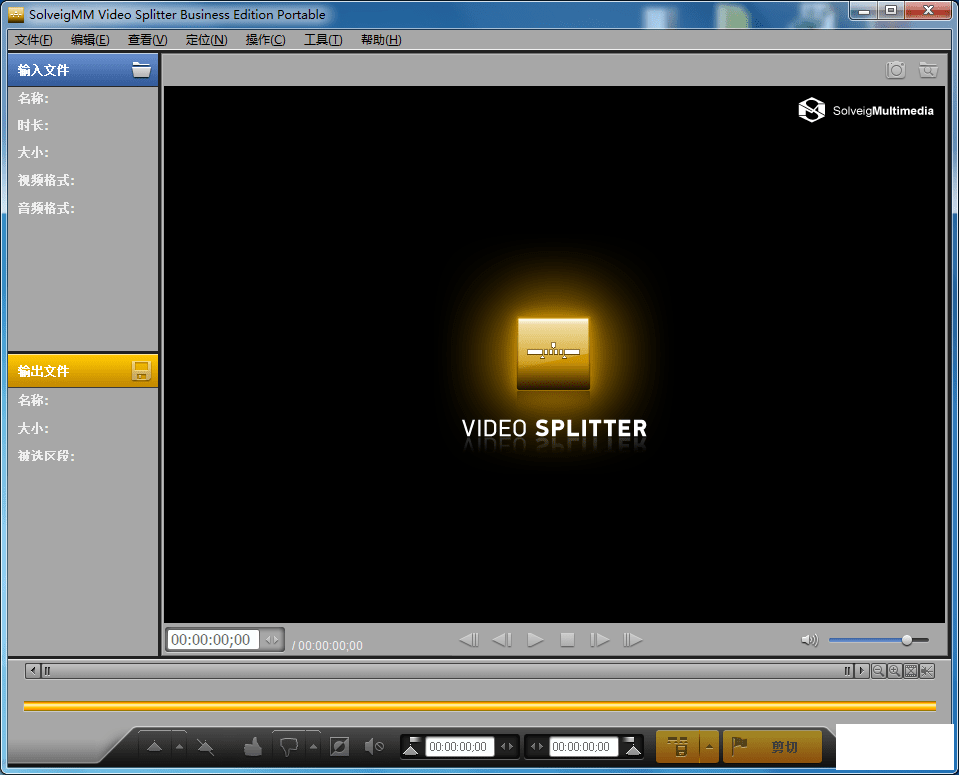Expand the add marker dropdown arrow
This screenshot has height=775, width=959.
pyautogui.click(x=179, y=746)
